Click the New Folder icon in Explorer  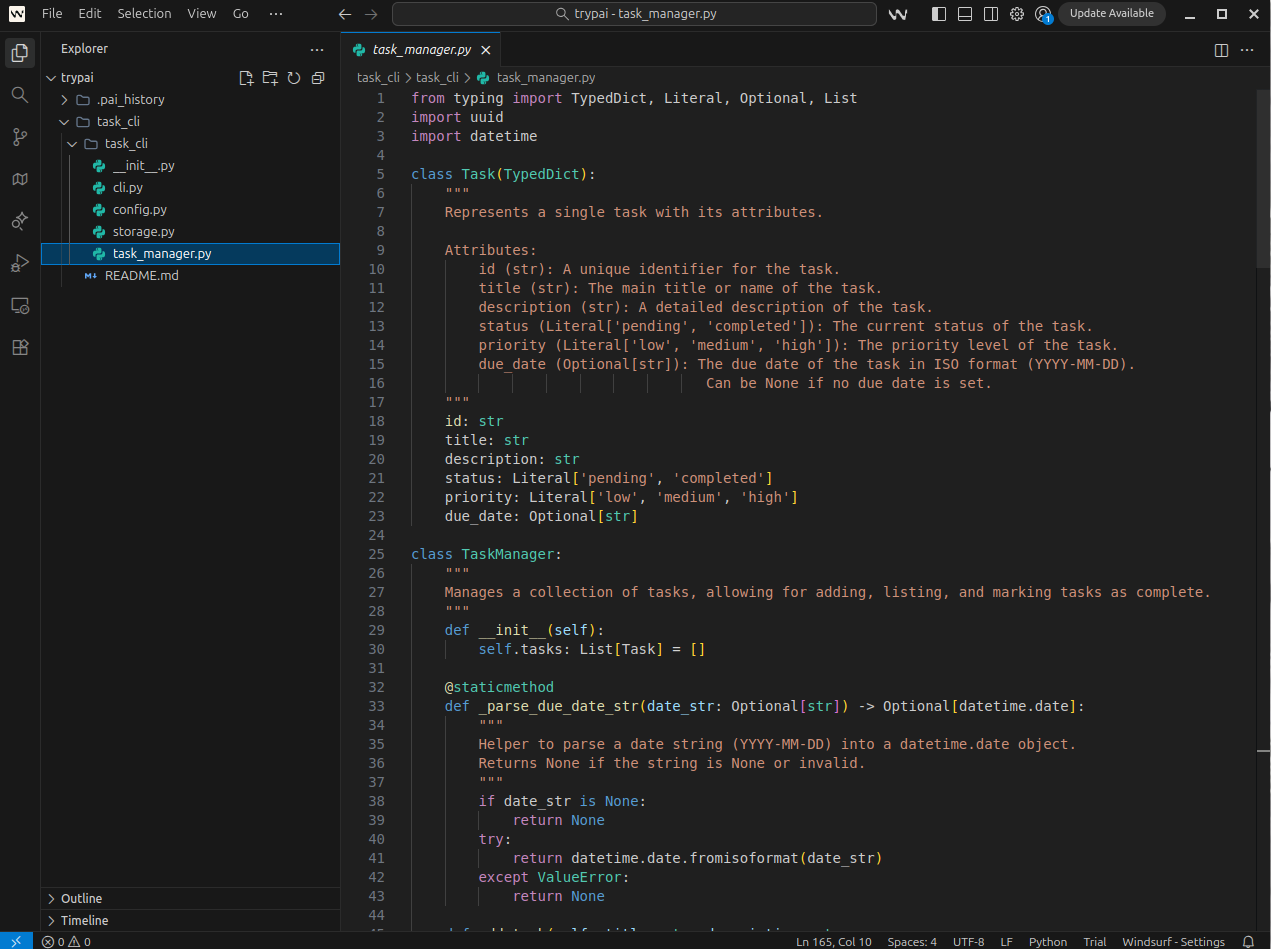coord(270,78)
